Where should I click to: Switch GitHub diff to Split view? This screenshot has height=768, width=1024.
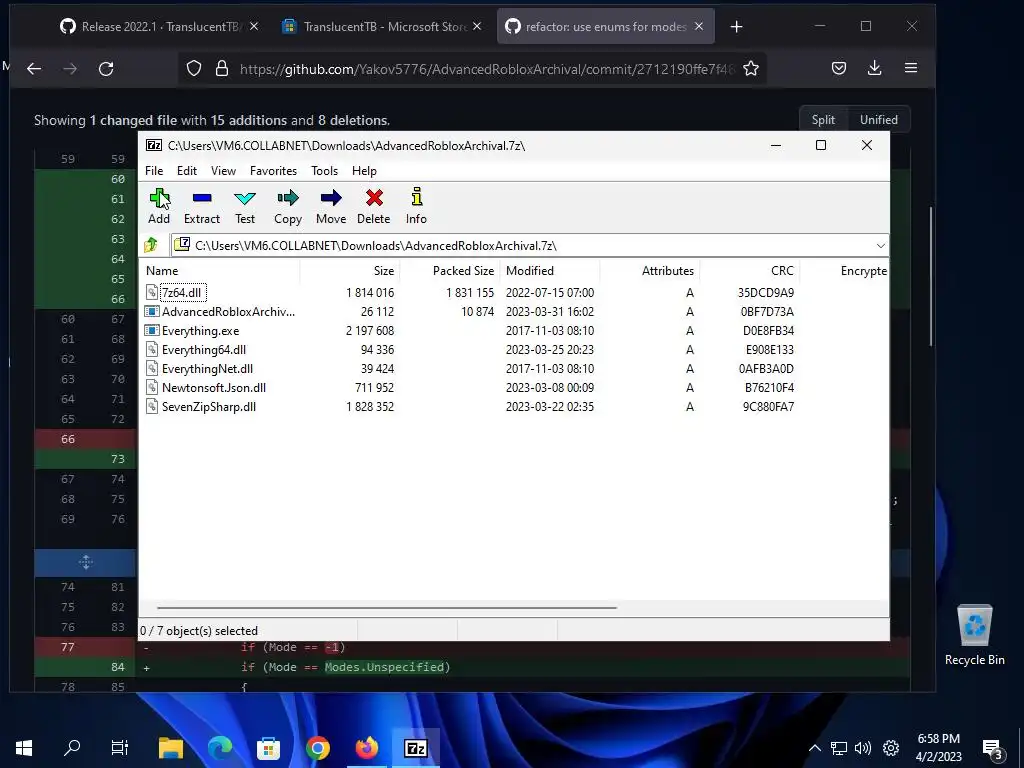[823, 120]
